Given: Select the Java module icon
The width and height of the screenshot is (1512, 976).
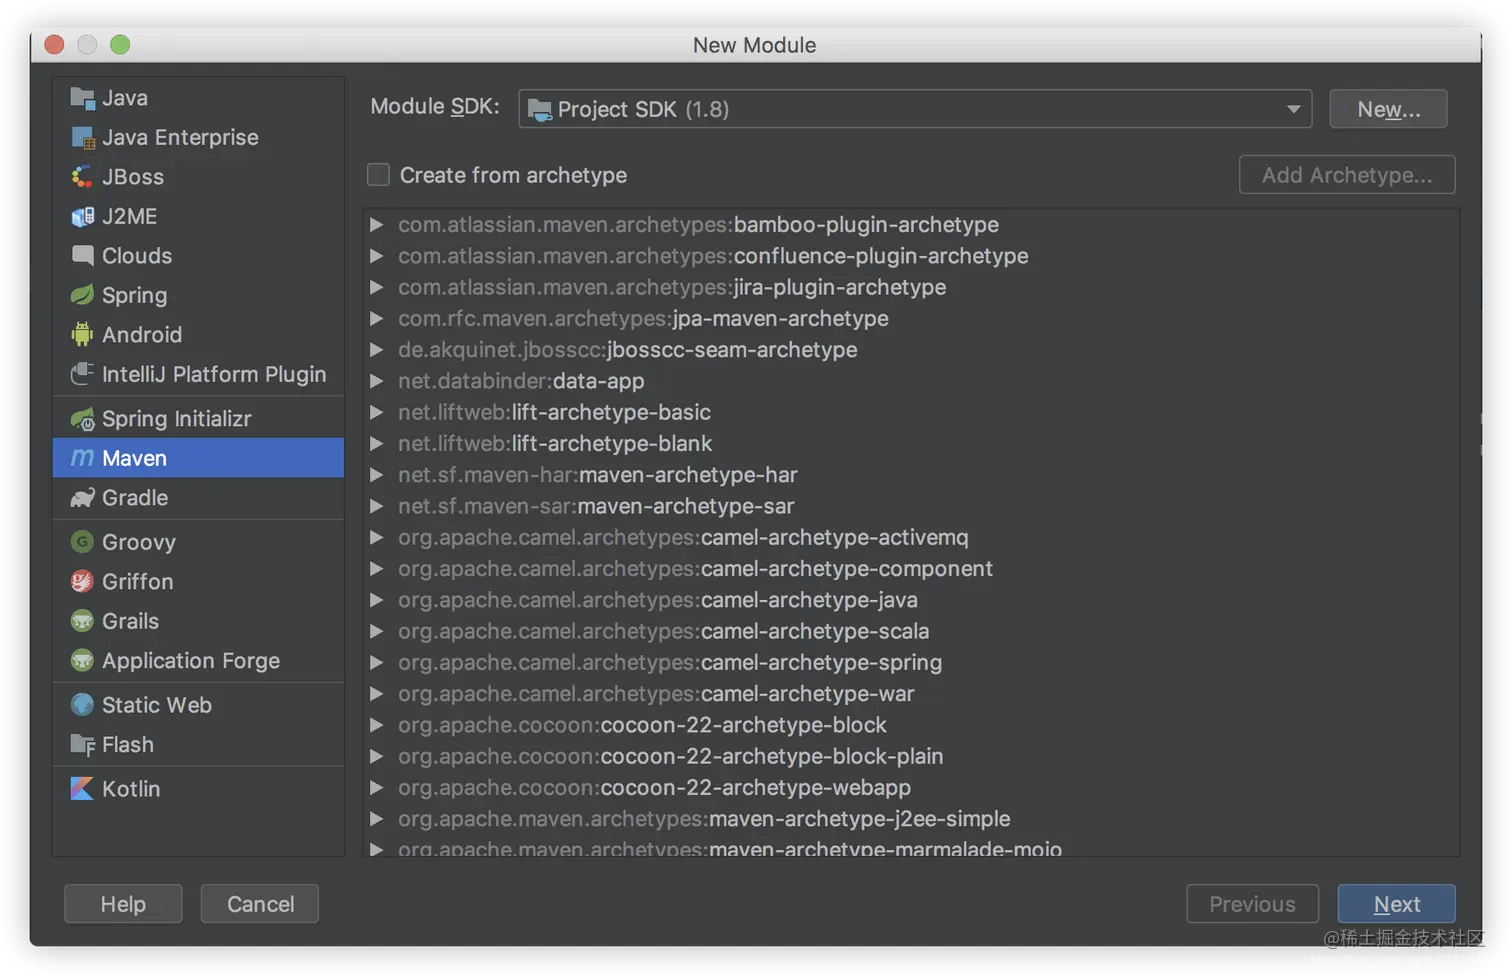Looking at the screenshot, I should click(x=82, y=98).
